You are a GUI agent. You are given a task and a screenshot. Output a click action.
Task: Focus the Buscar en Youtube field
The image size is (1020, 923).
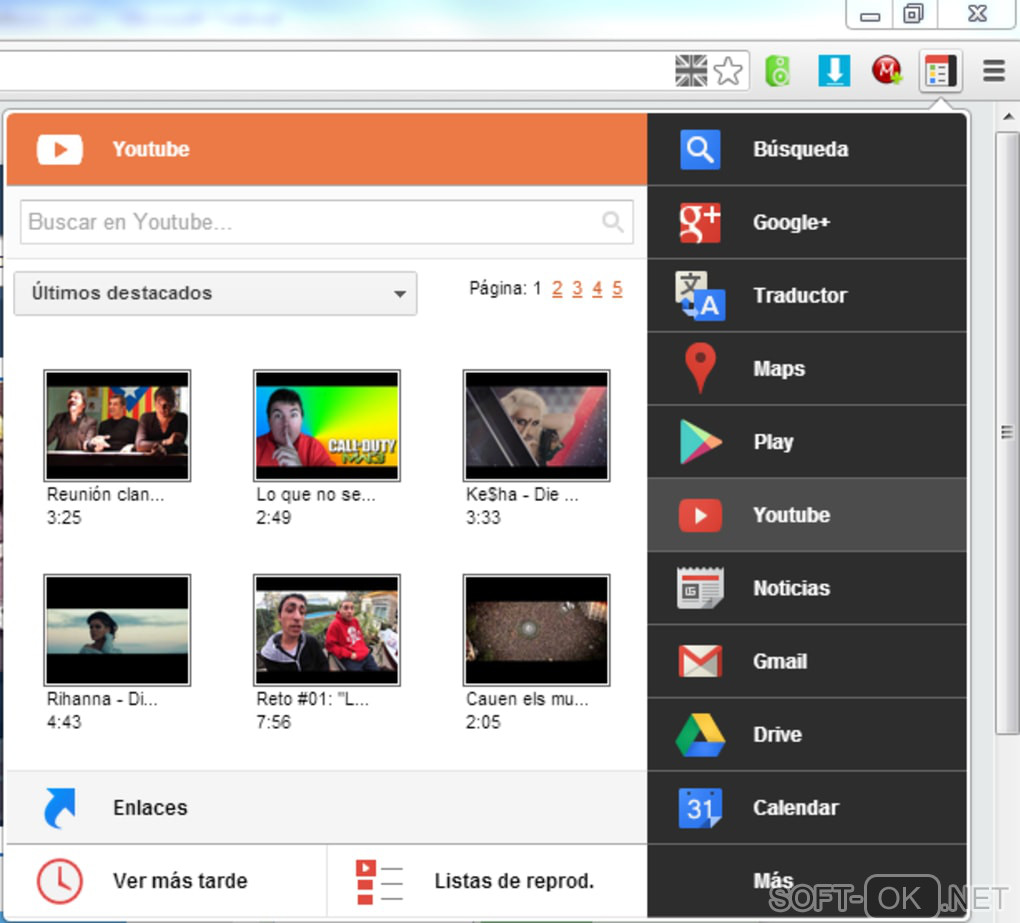[x=327, y=222]
